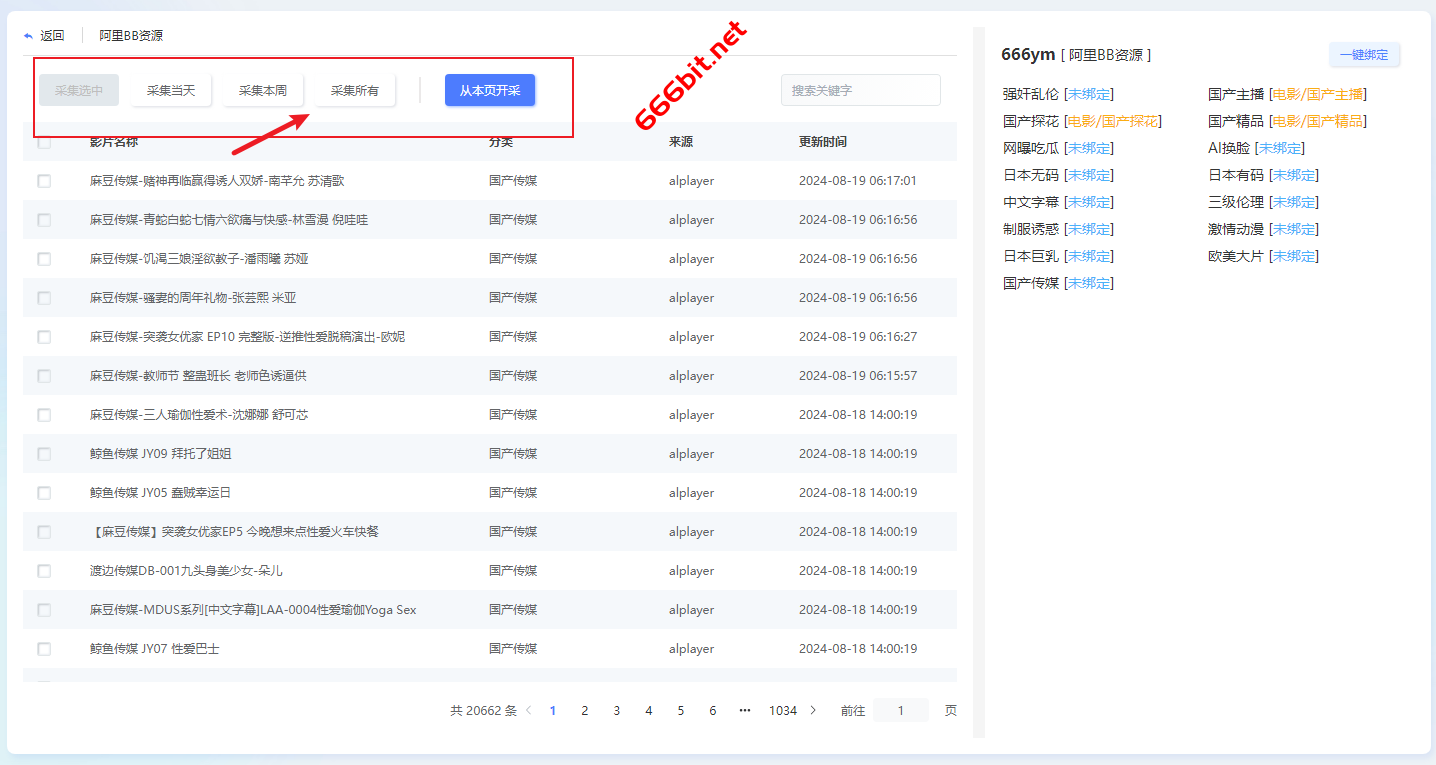Click the 前往 page number input box
The width and height of the screenshot is (1436, 765).
click(900, 711)
